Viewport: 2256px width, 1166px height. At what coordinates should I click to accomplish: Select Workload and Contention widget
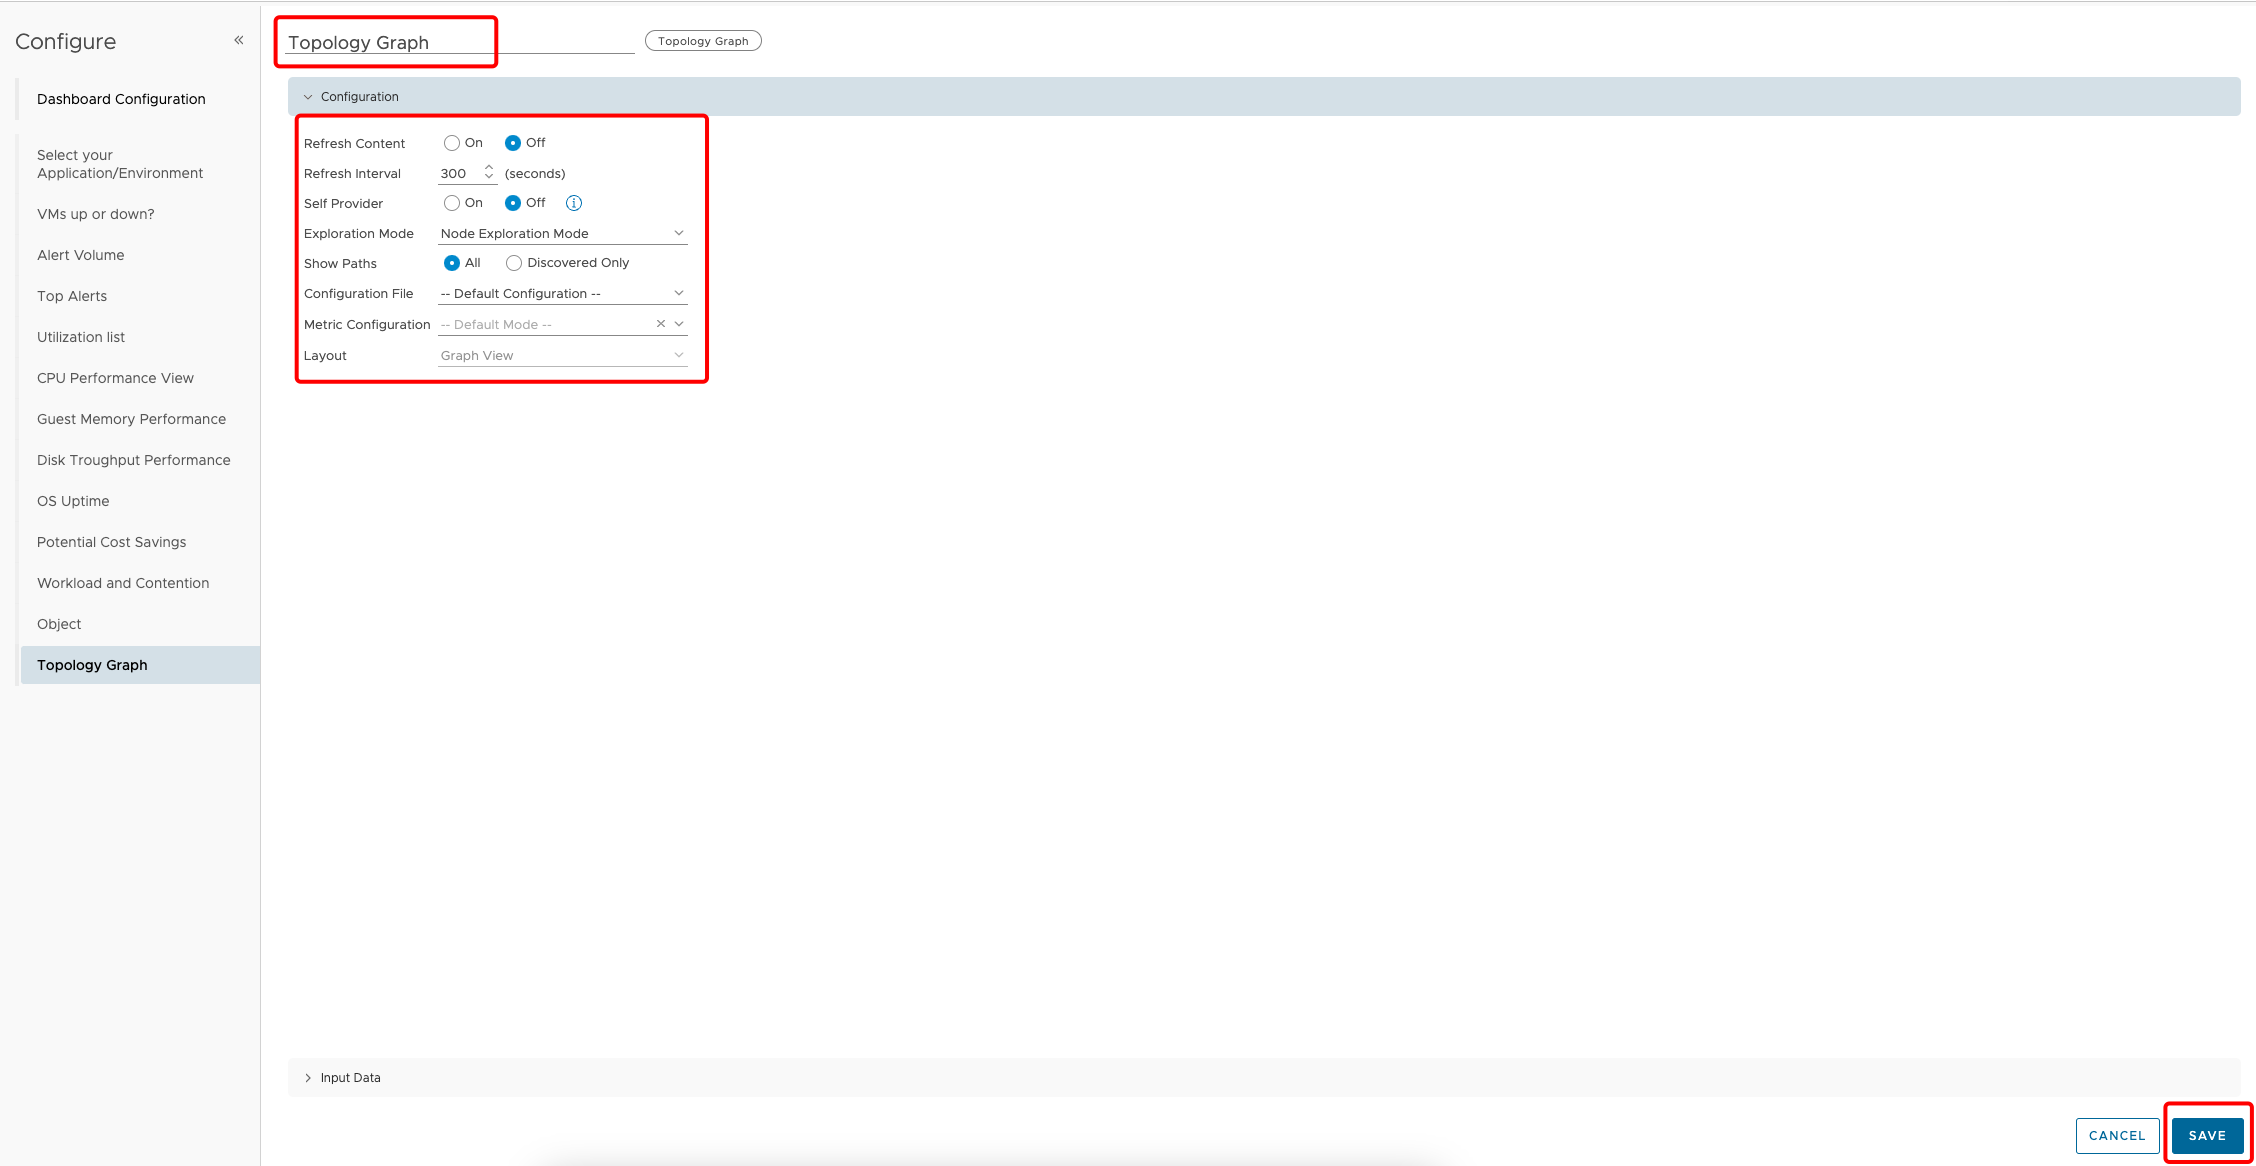[122, 582]
